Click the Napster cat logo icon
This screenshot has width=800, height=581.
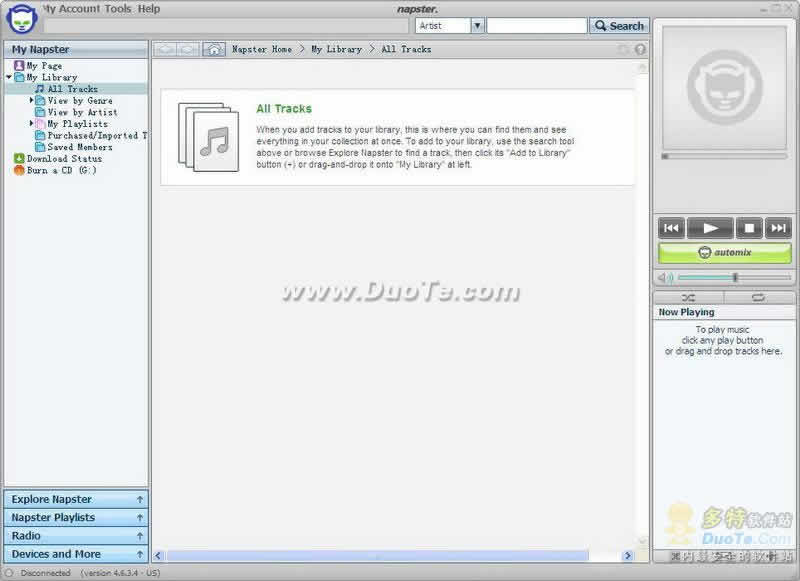click(21, 19)
